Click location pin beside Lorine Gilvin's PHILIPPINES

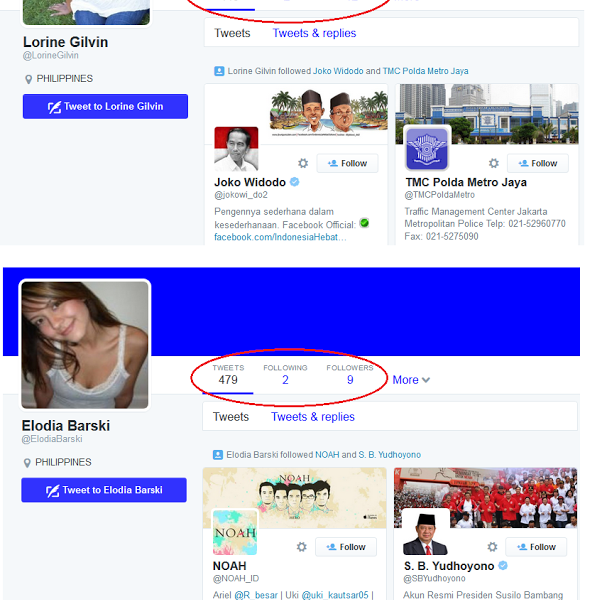pos(28,79)
